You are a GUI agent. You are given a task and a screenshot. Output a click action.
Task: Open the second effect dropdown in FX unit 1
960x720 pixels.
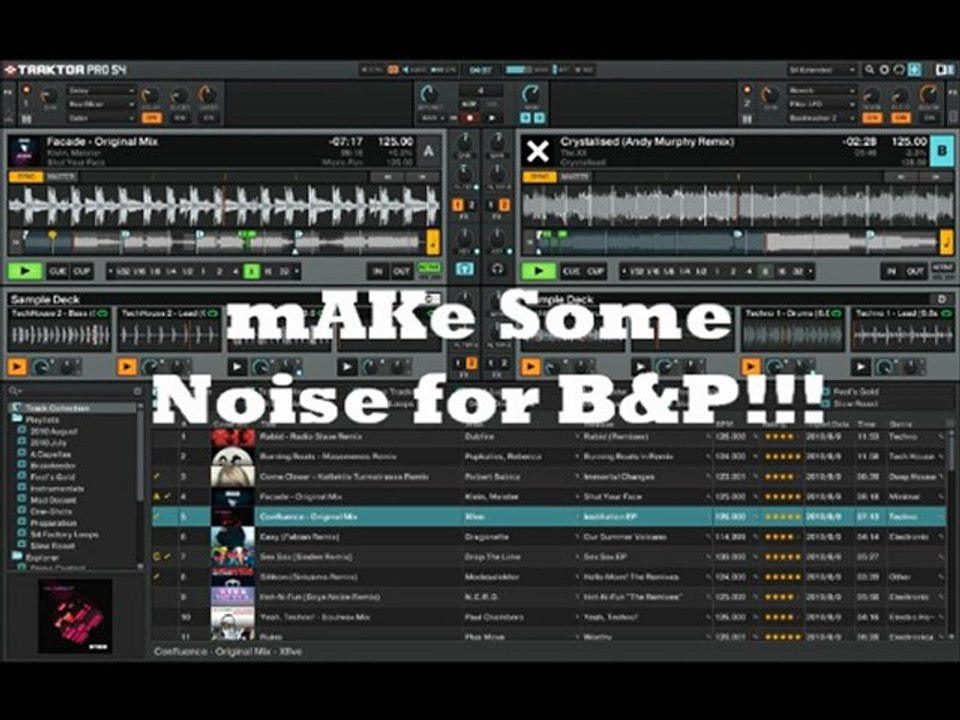point(101,104)
